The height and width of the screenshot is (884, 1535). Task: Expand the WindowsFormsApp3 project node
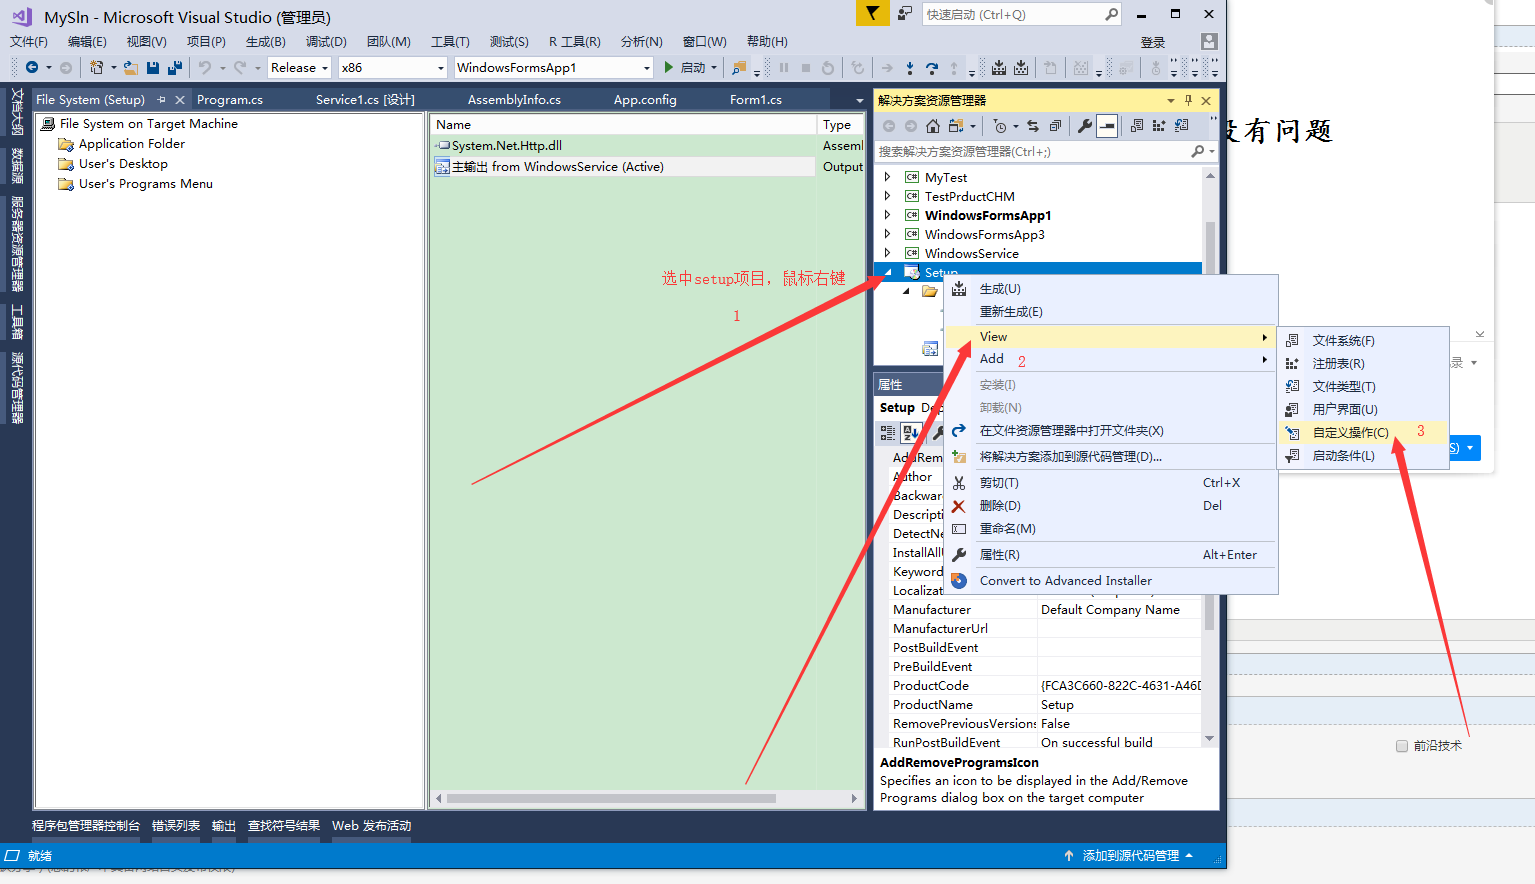[x=887, y=234]
